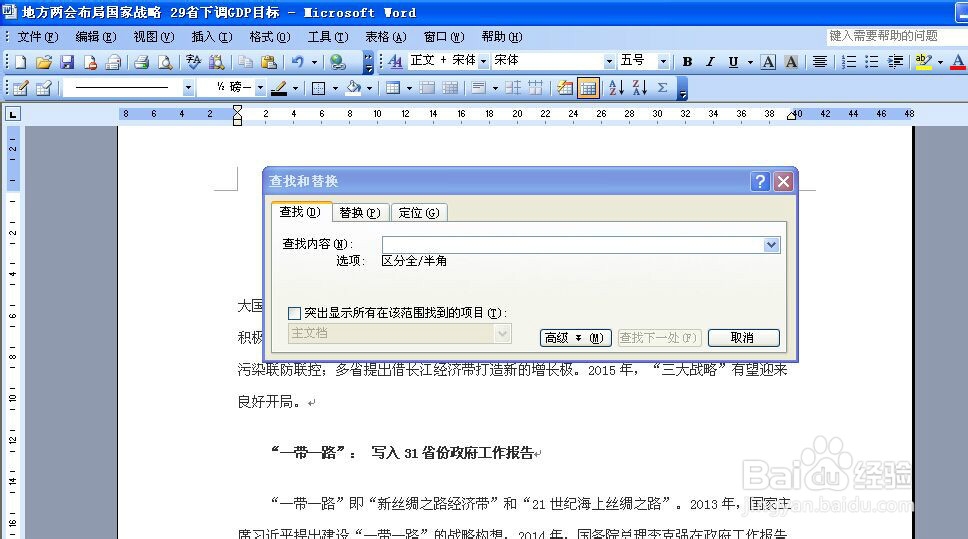Undo the last action

pos(298,62)
